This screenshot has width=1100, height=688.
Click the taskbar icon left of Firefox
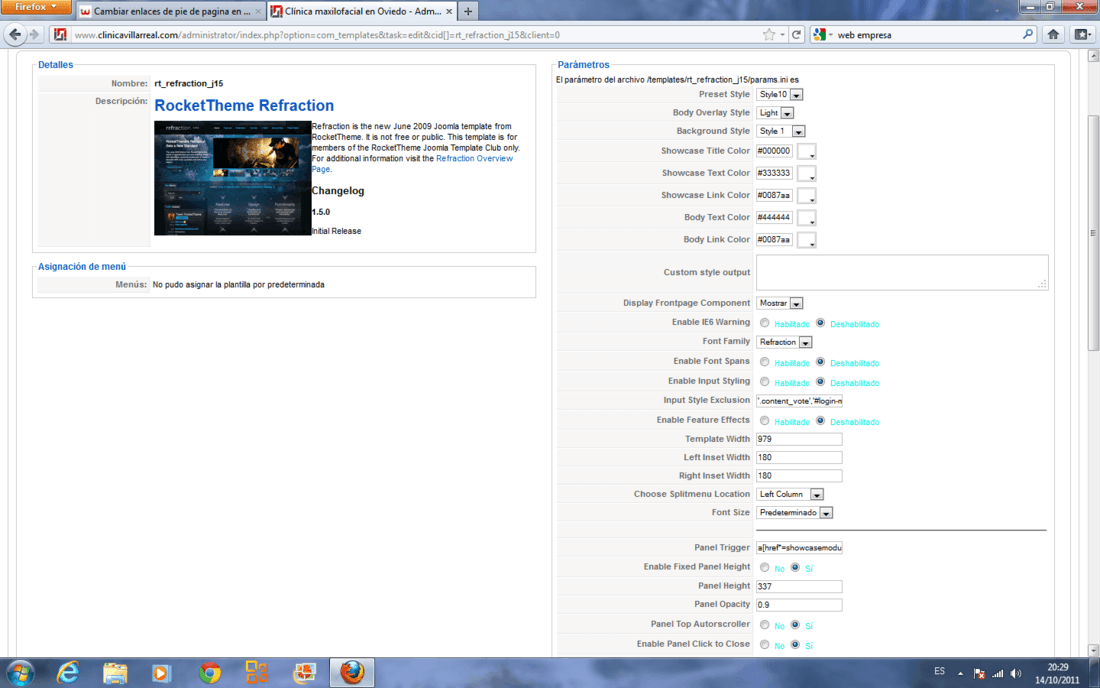click(304, 673)
